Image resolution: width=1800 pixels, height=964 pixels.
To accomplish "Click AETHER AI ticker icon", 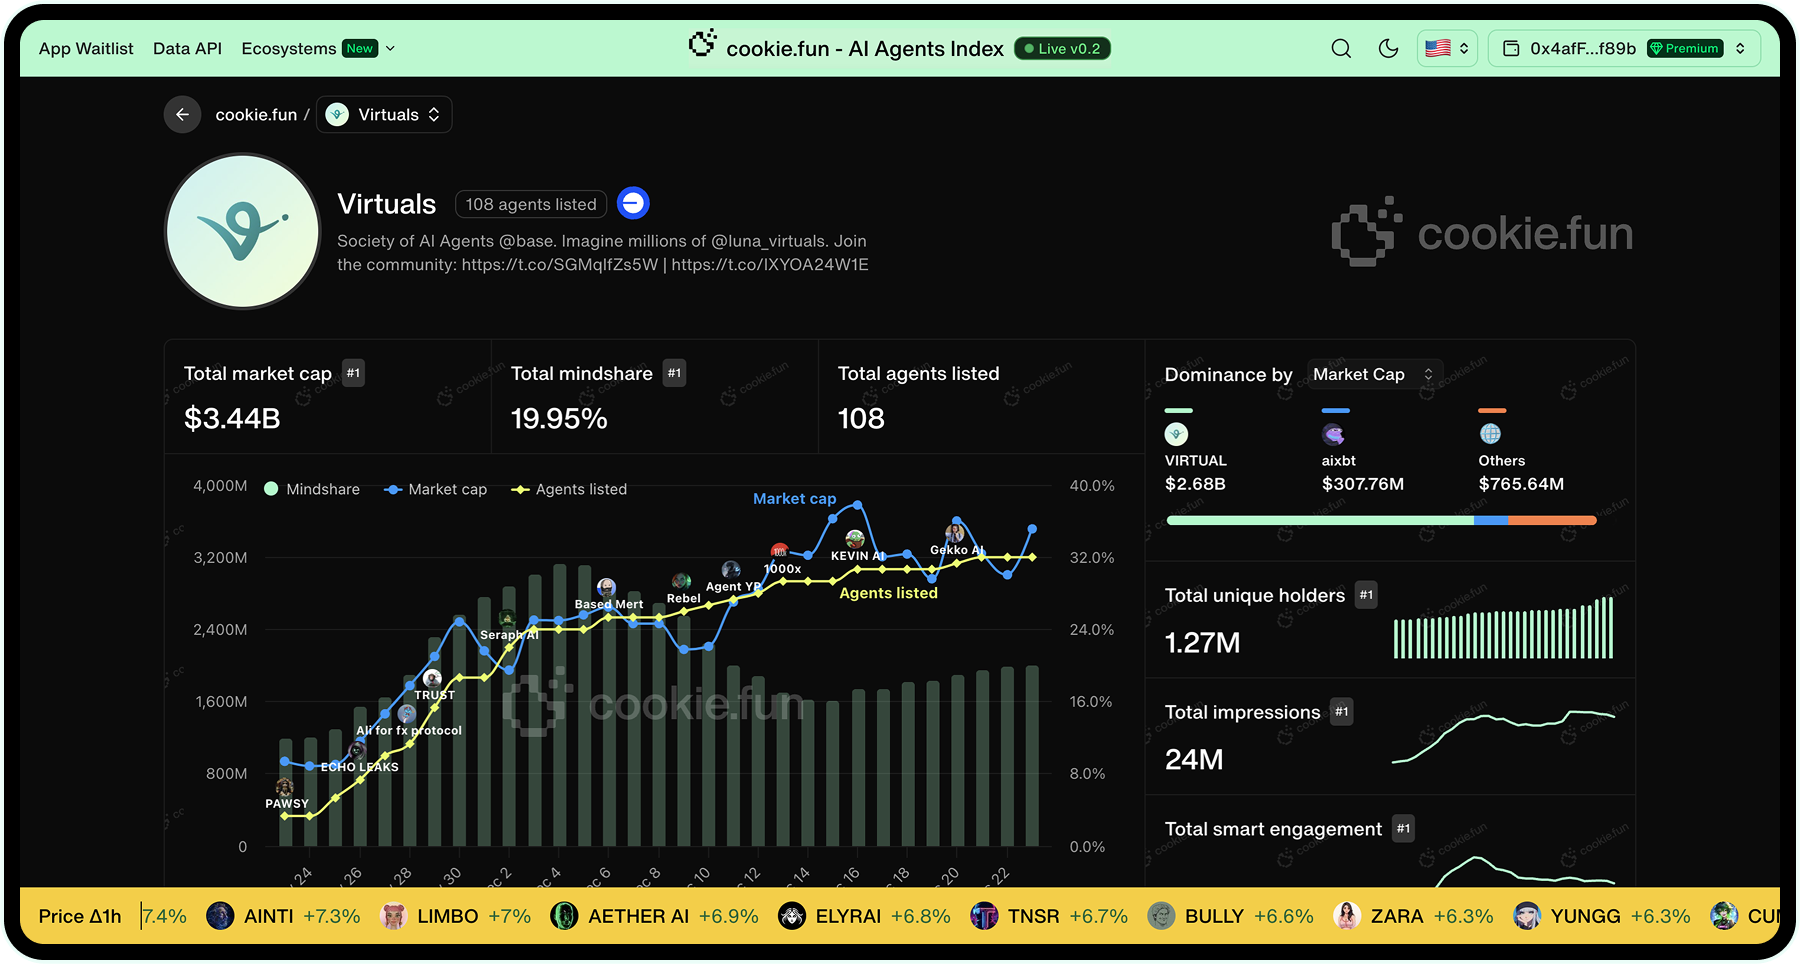I will click(x=564, y=916).
